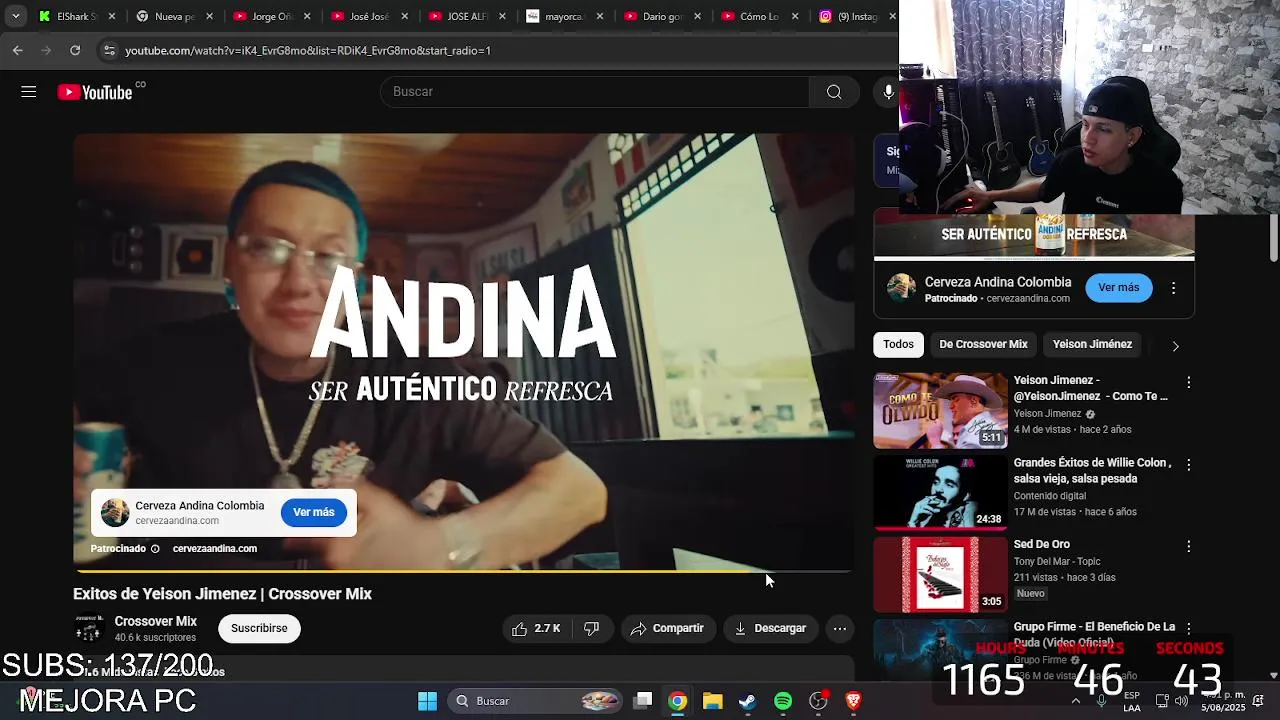Image resolution: width=1280 pixels, height=720 pixels.
Task: Subscribe to Crossover Mix channel
Action: (x=259, y=628)
